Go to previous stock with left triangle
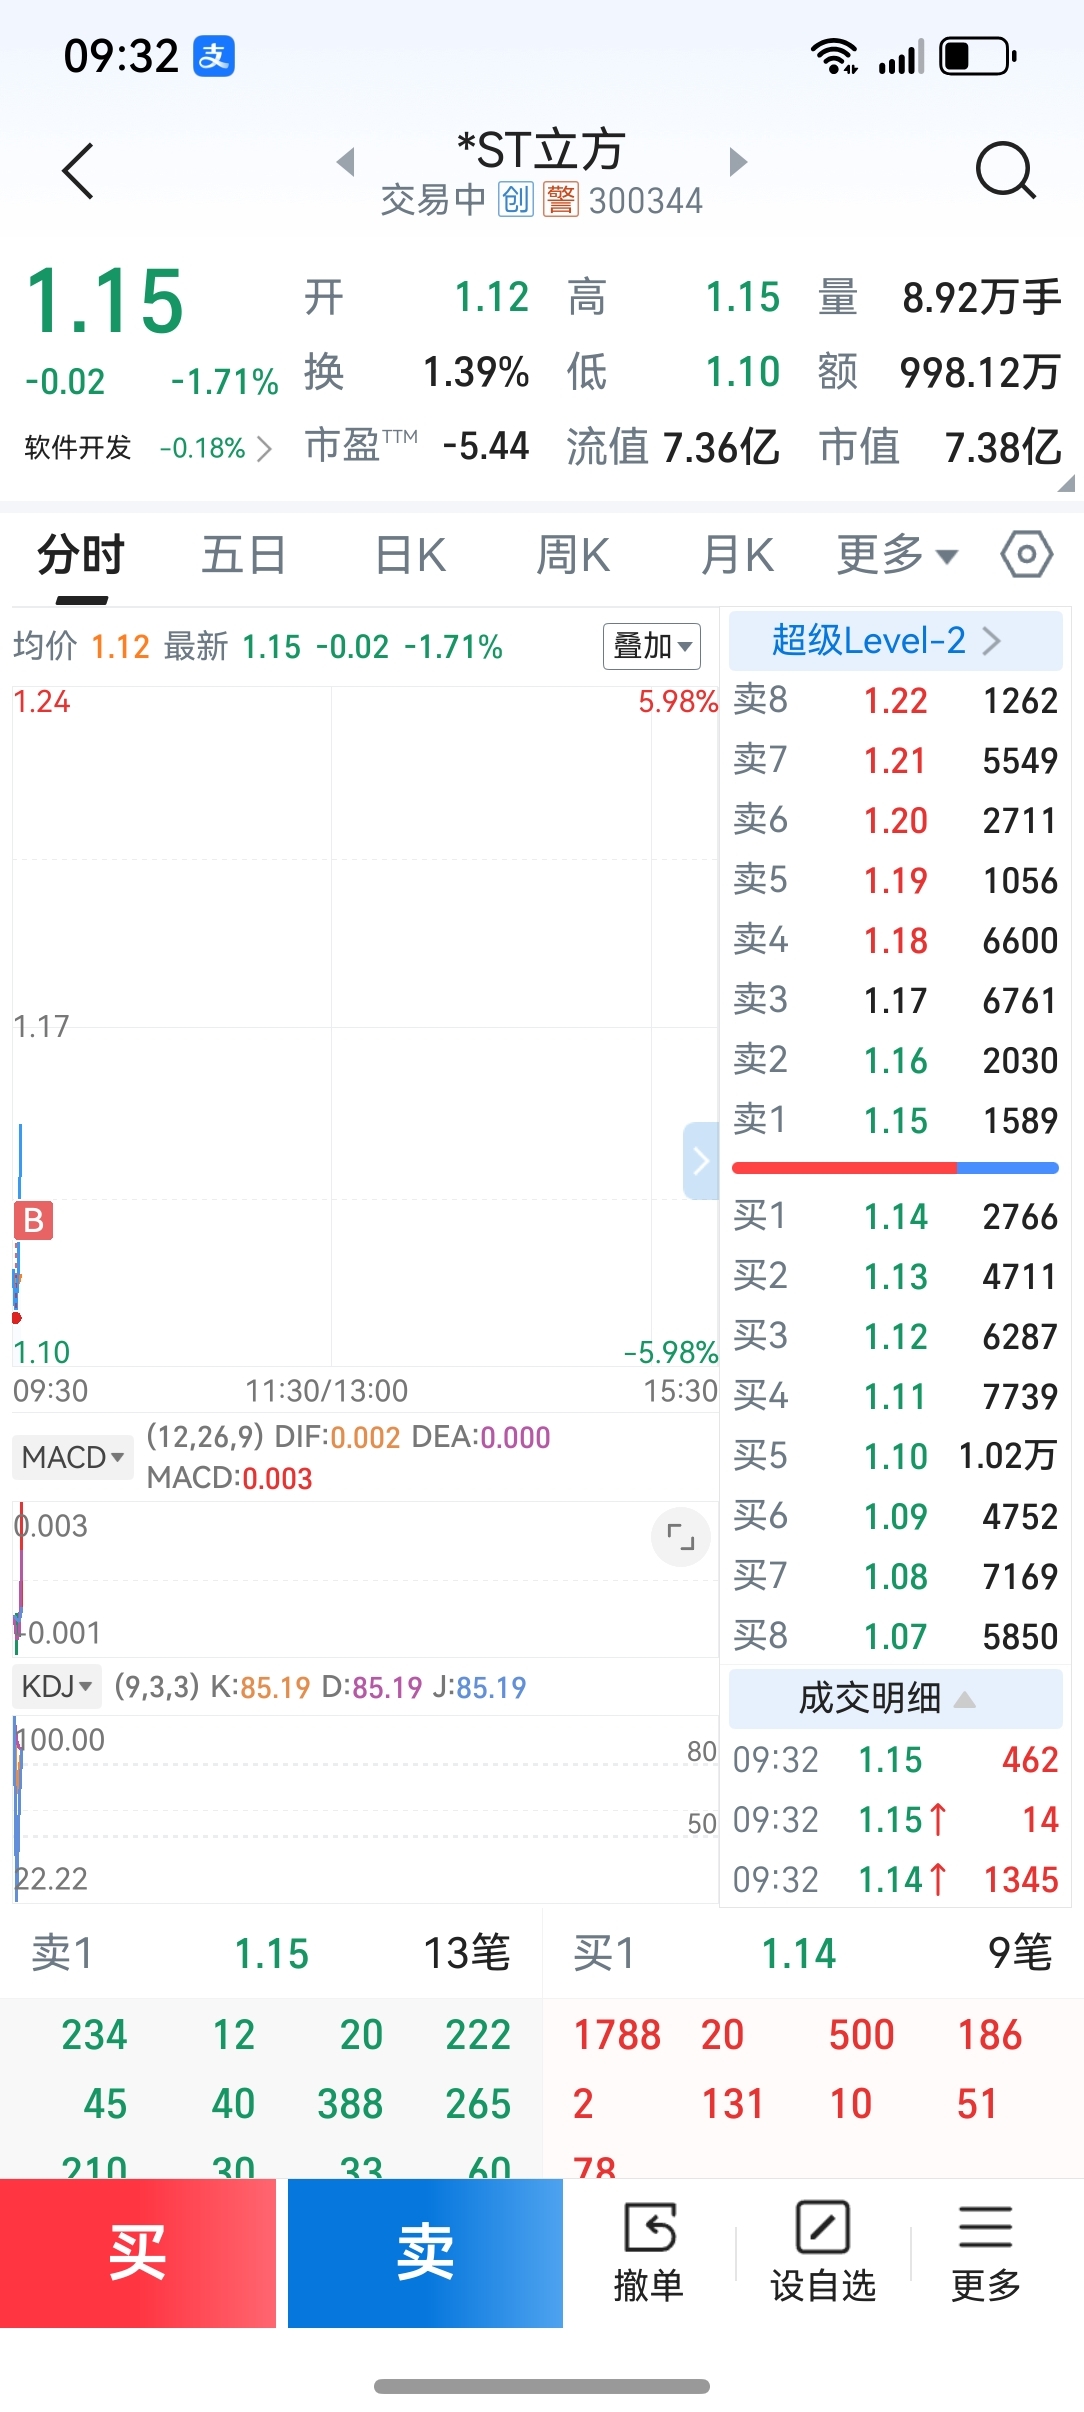This screenshot has width=1084, height=2412. [346, 162]
